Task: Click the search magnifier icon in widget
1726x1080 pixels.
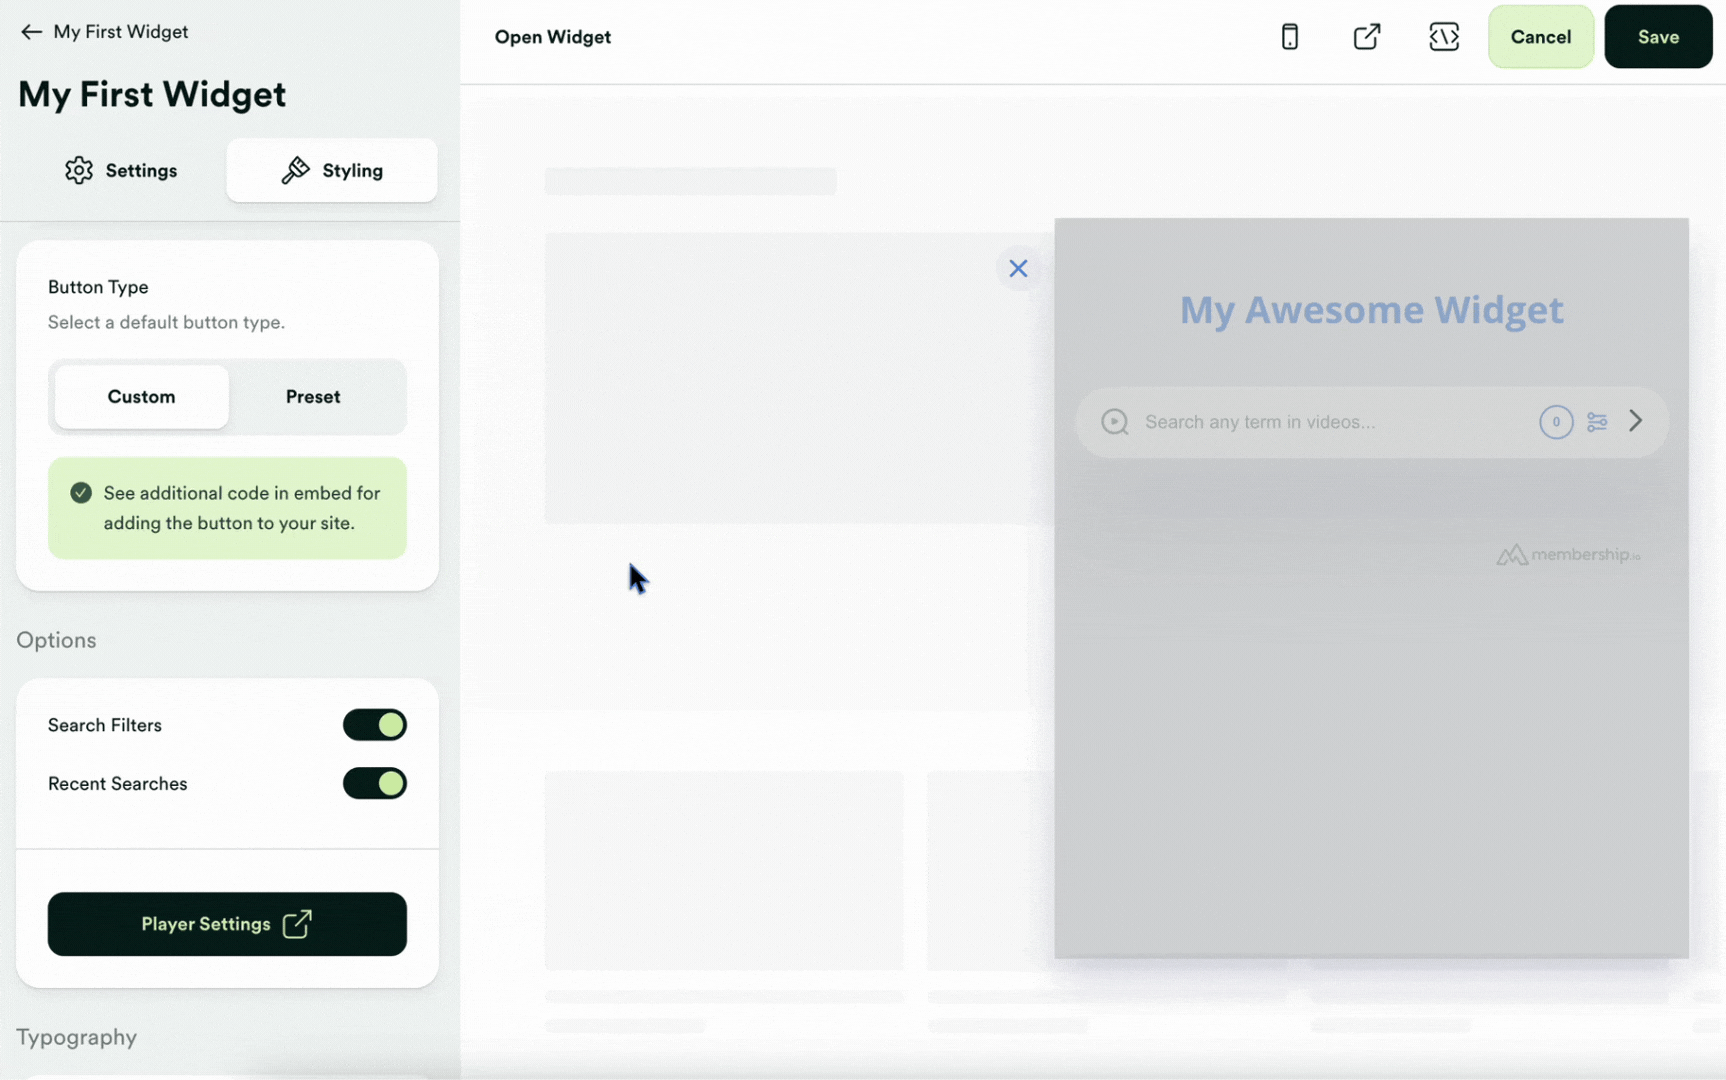Action: [1114, 422]
